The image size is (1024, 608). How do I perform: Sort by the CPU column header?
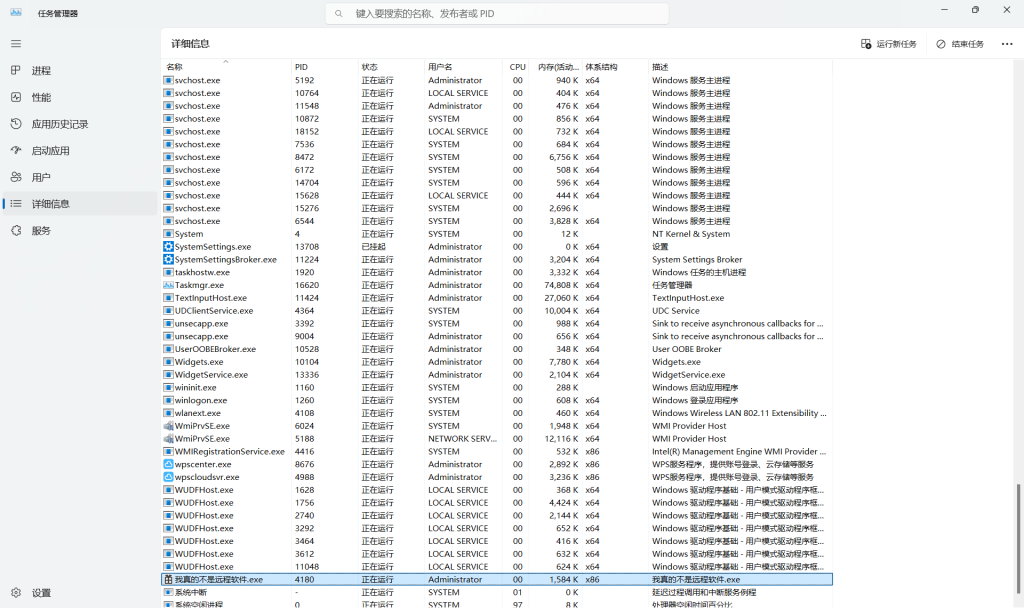pos(517,67)
